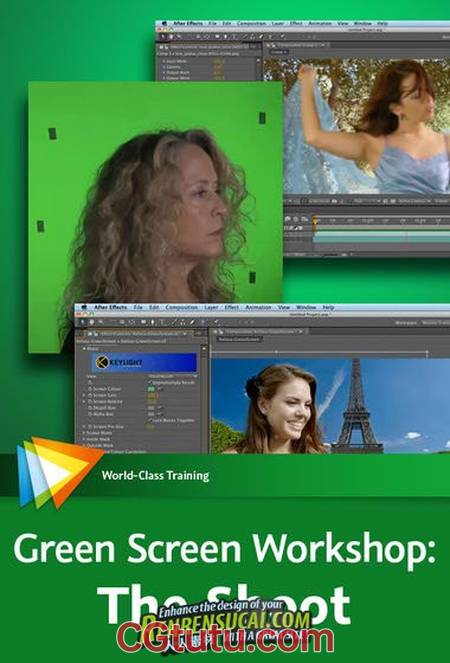Select the Selection tool in the upper After Effects window

163,37
